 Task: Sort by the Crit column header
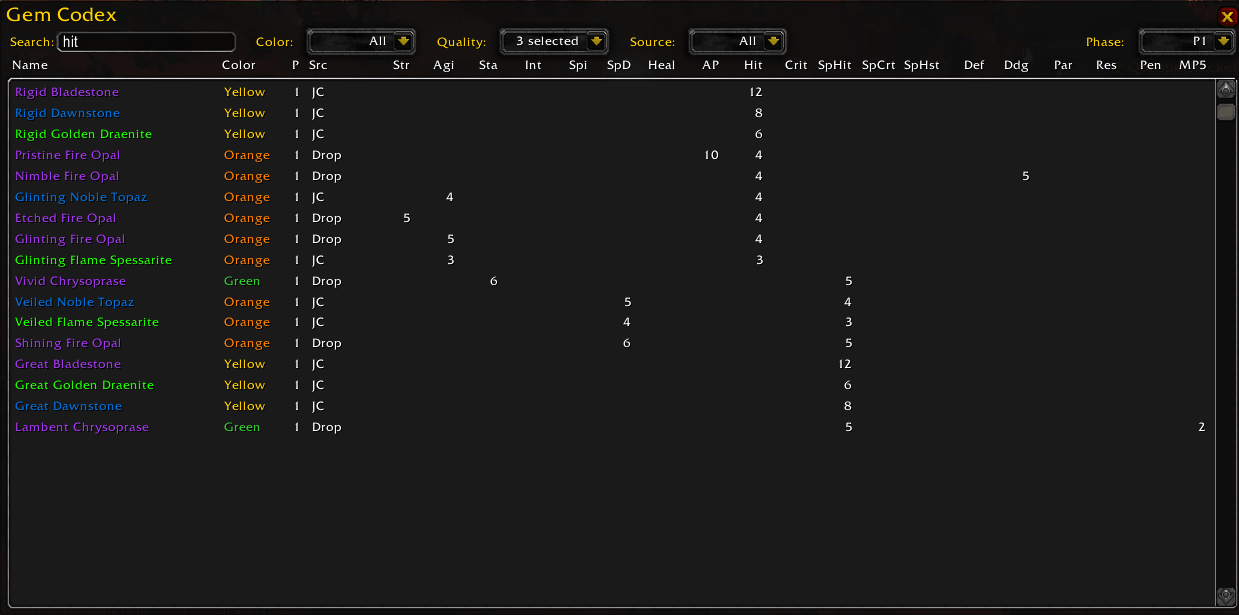point(796,65)
